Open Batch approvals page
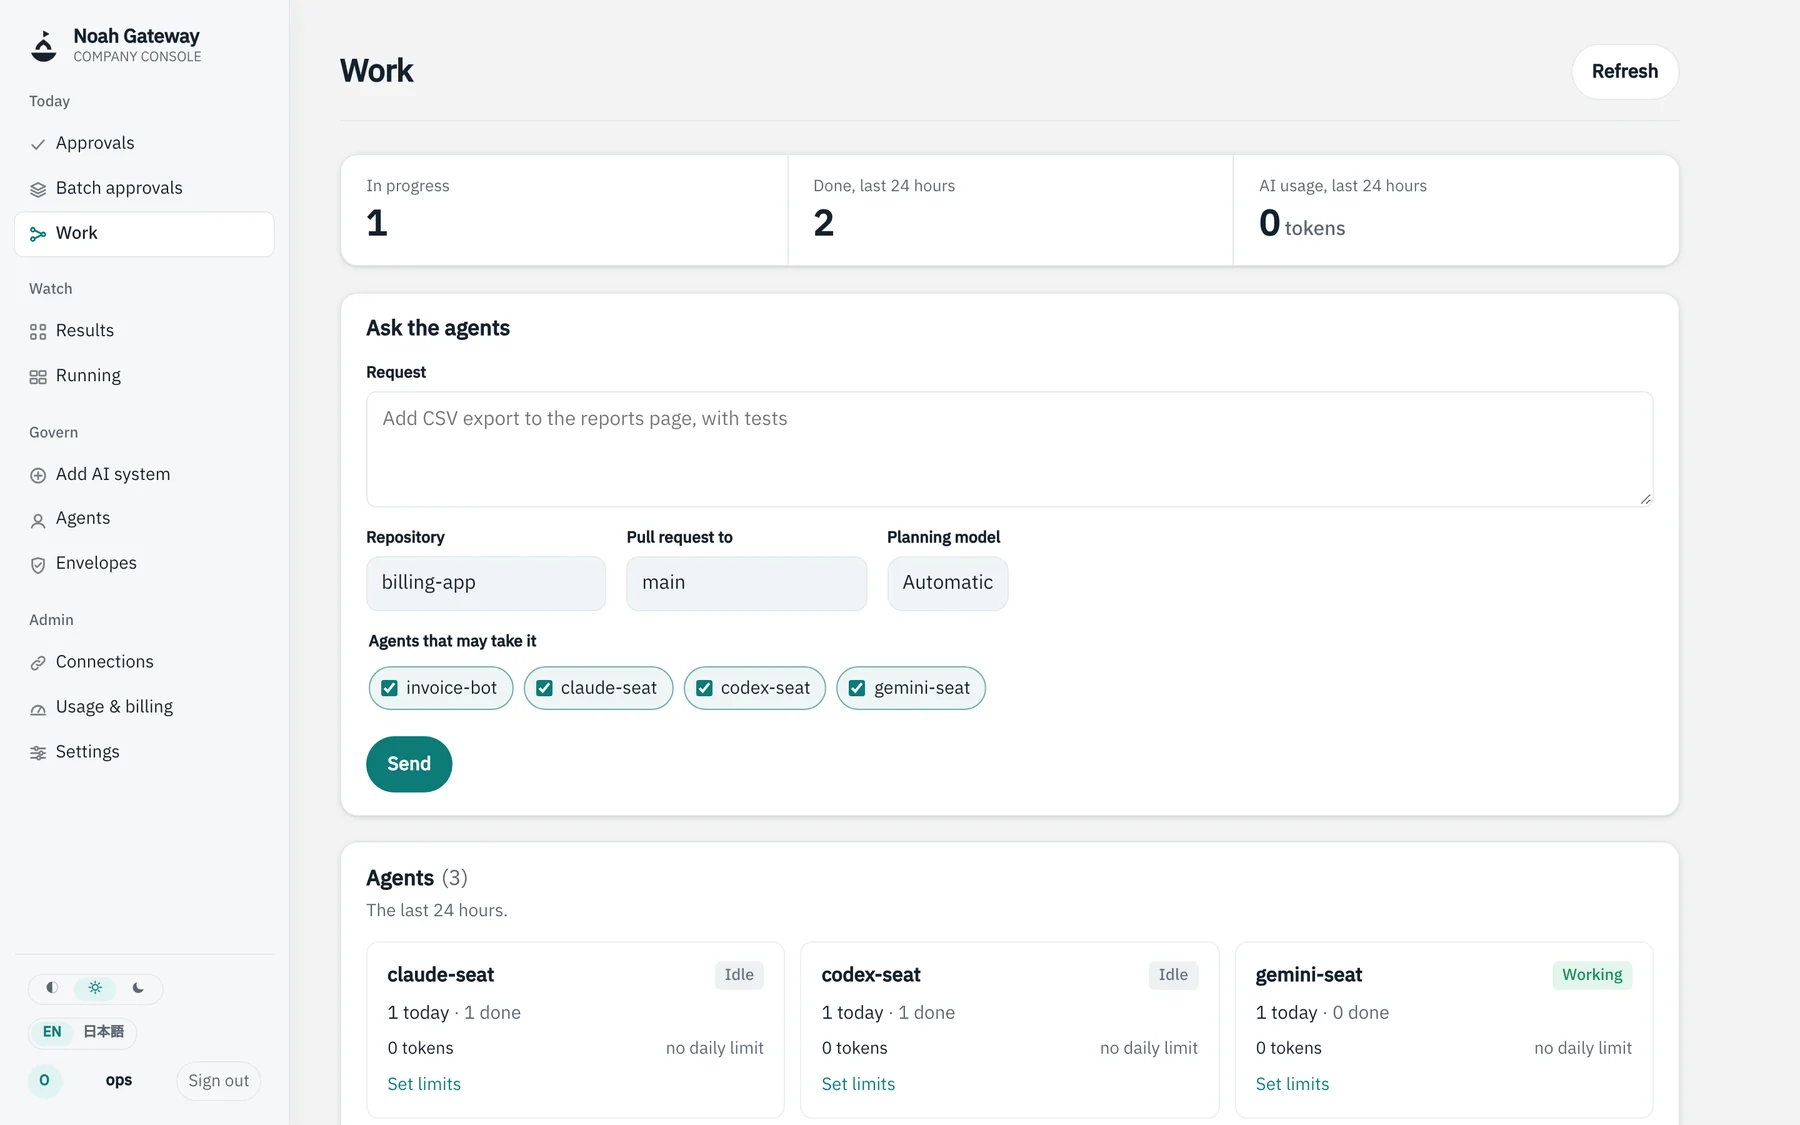 (x=144, y=188)
